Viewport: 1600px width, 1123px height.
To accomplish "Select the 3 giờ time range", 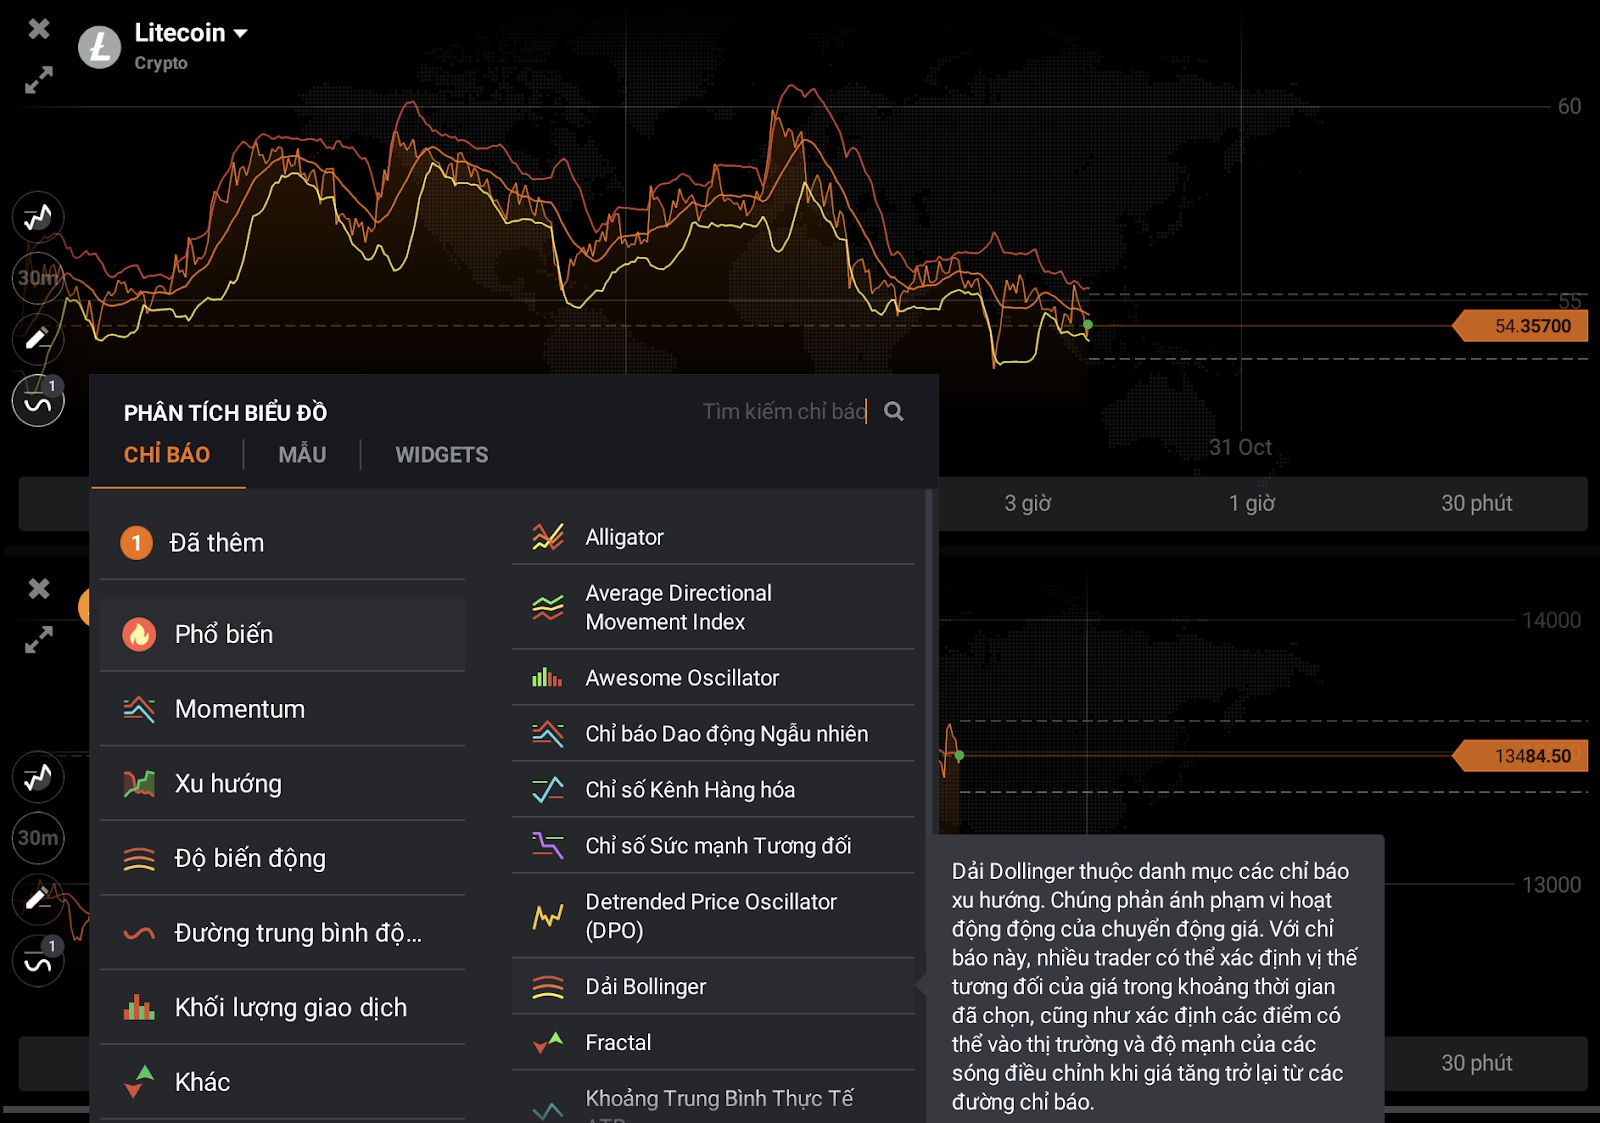I will point(1027,503).
